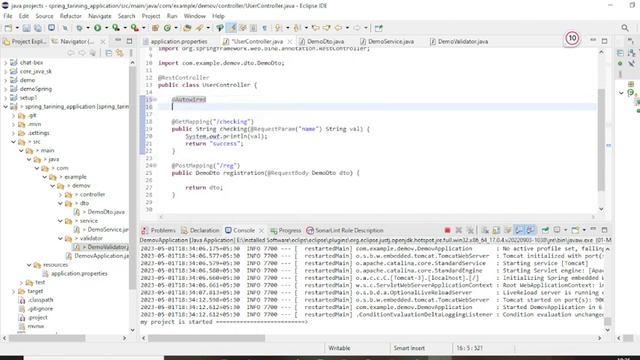
Task: Open the Window menu
Action: tap(194, 16)
